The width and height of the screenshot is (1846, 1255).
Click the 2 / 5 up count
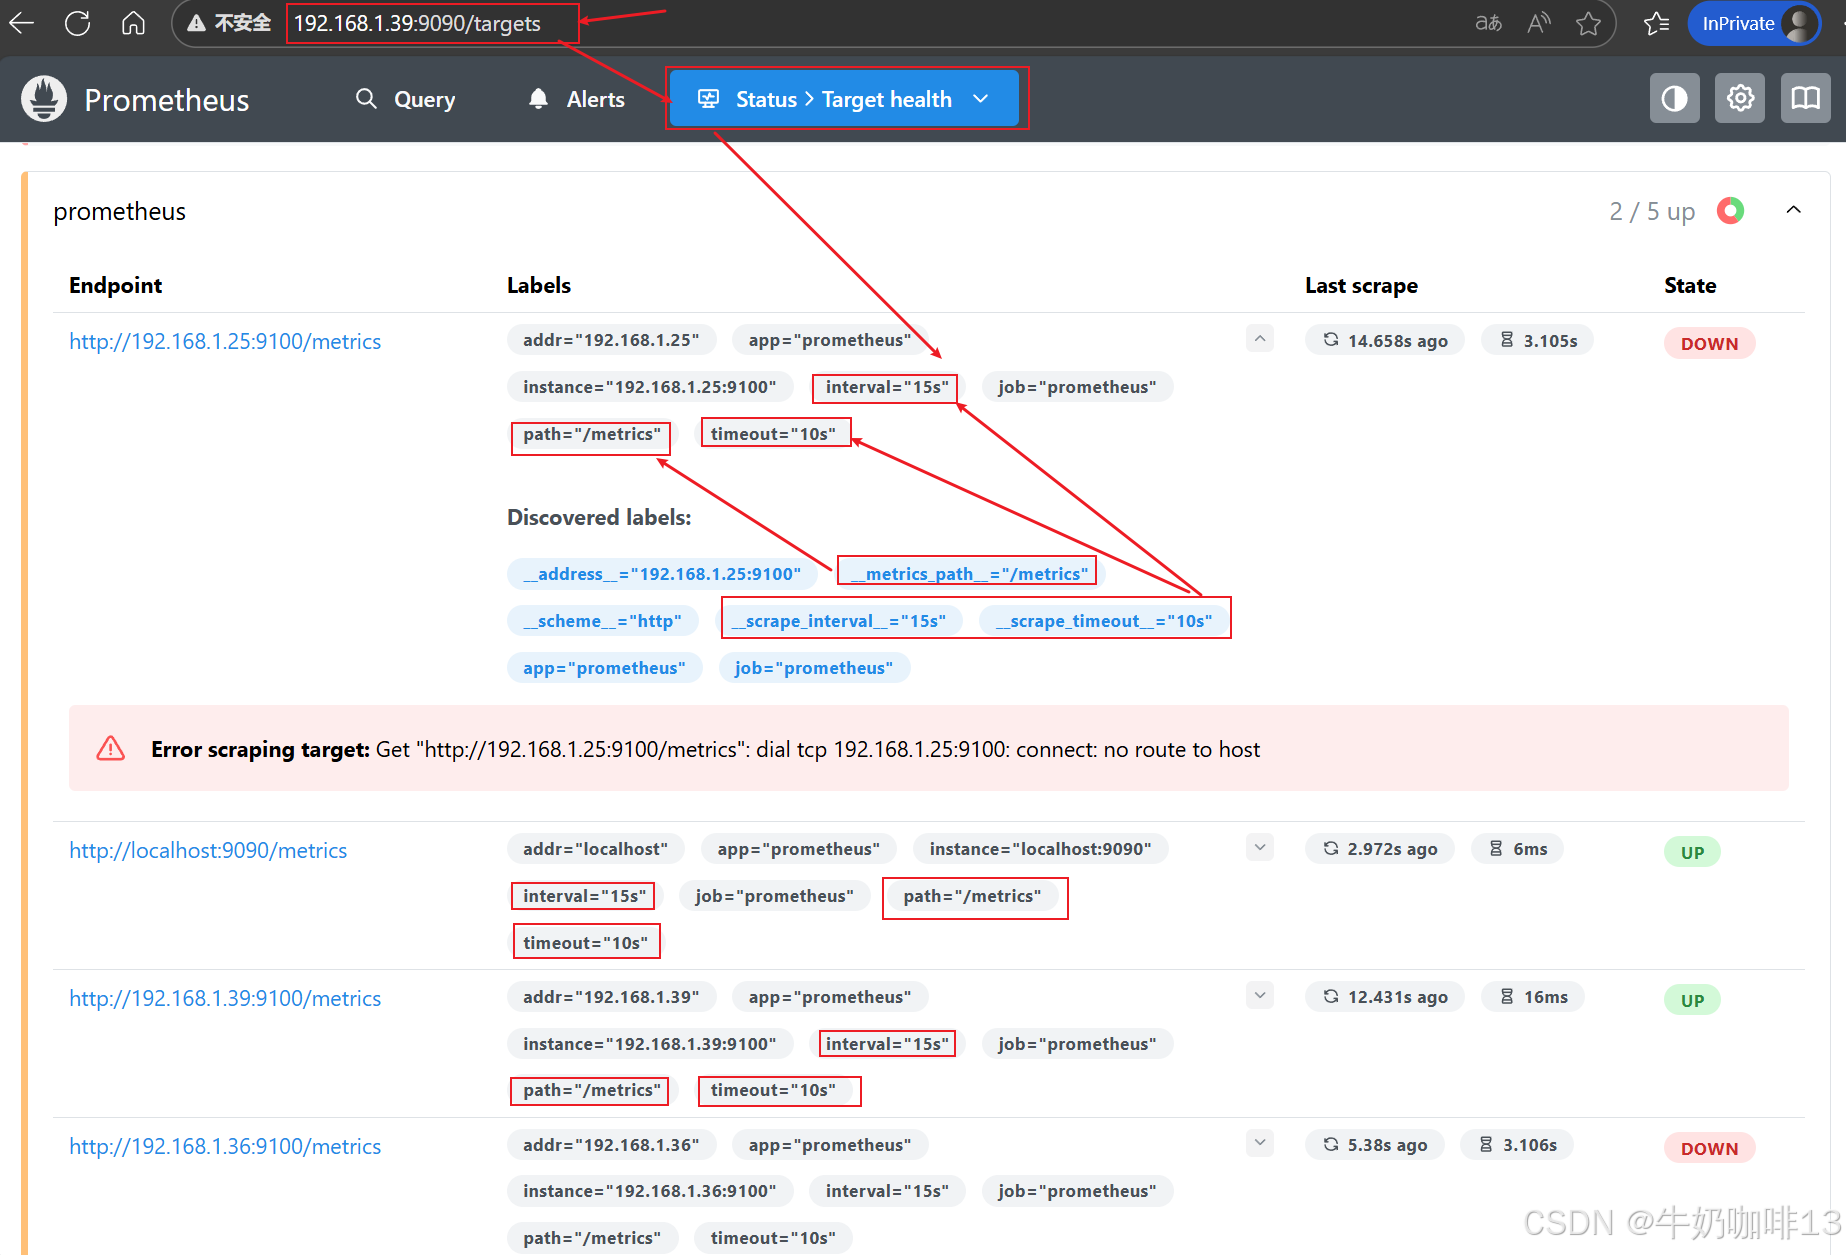tap(1652, 211)
